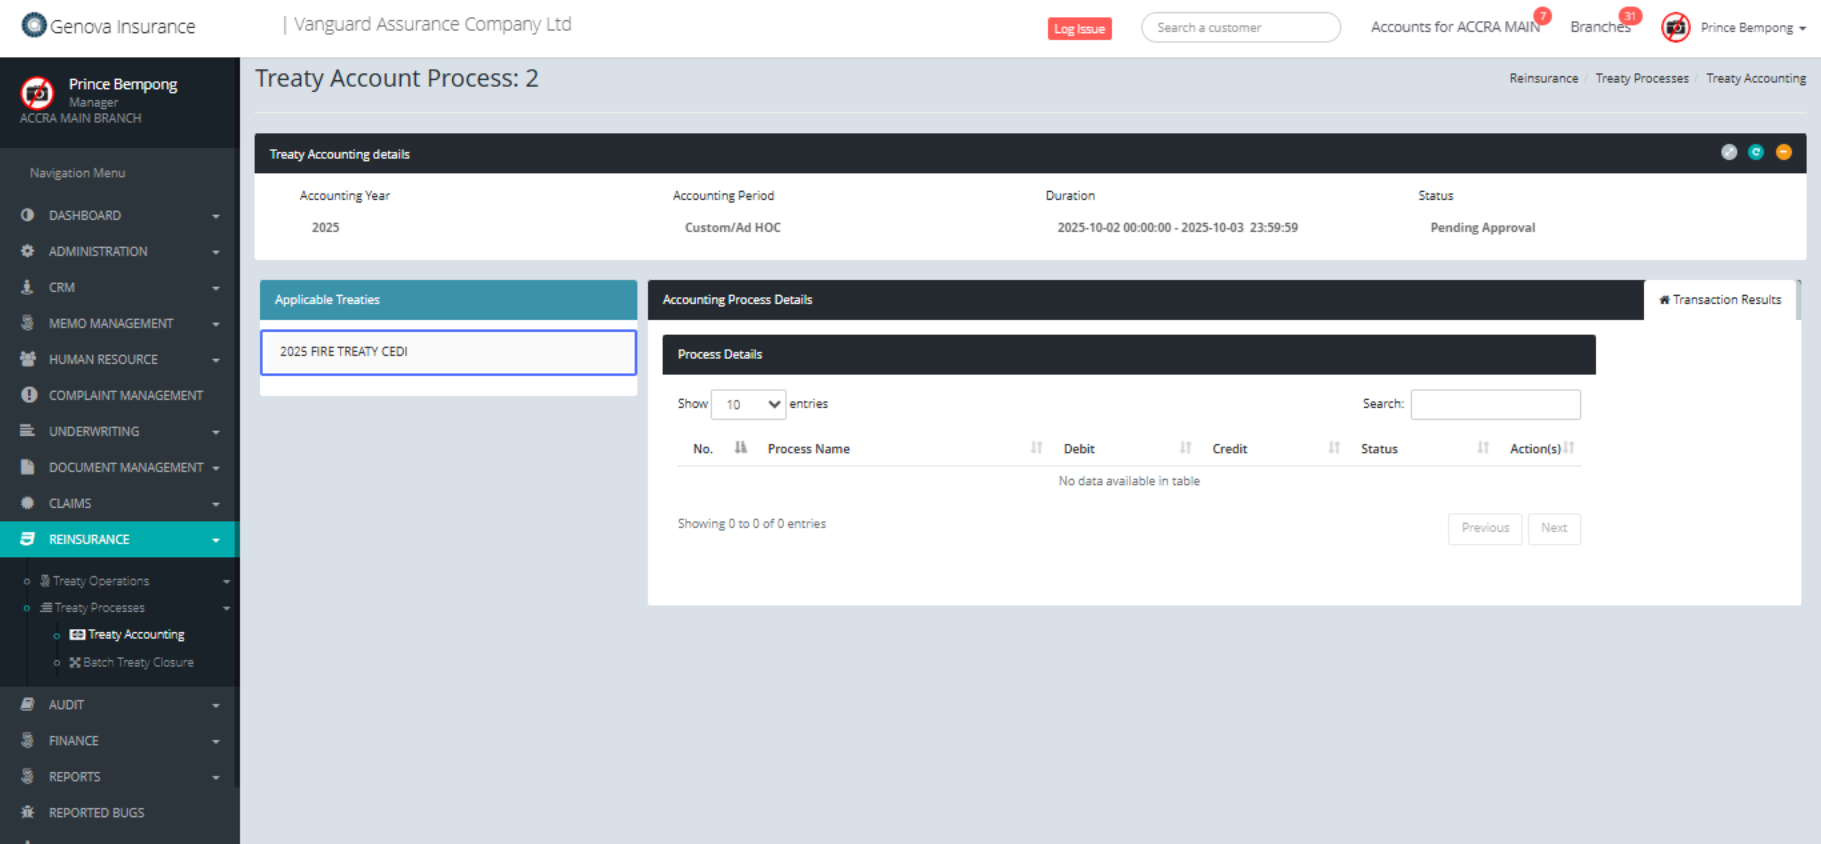Click the user avatar in top bar
Viewport: 1821px width, 844px height.
click(1675, 27)
